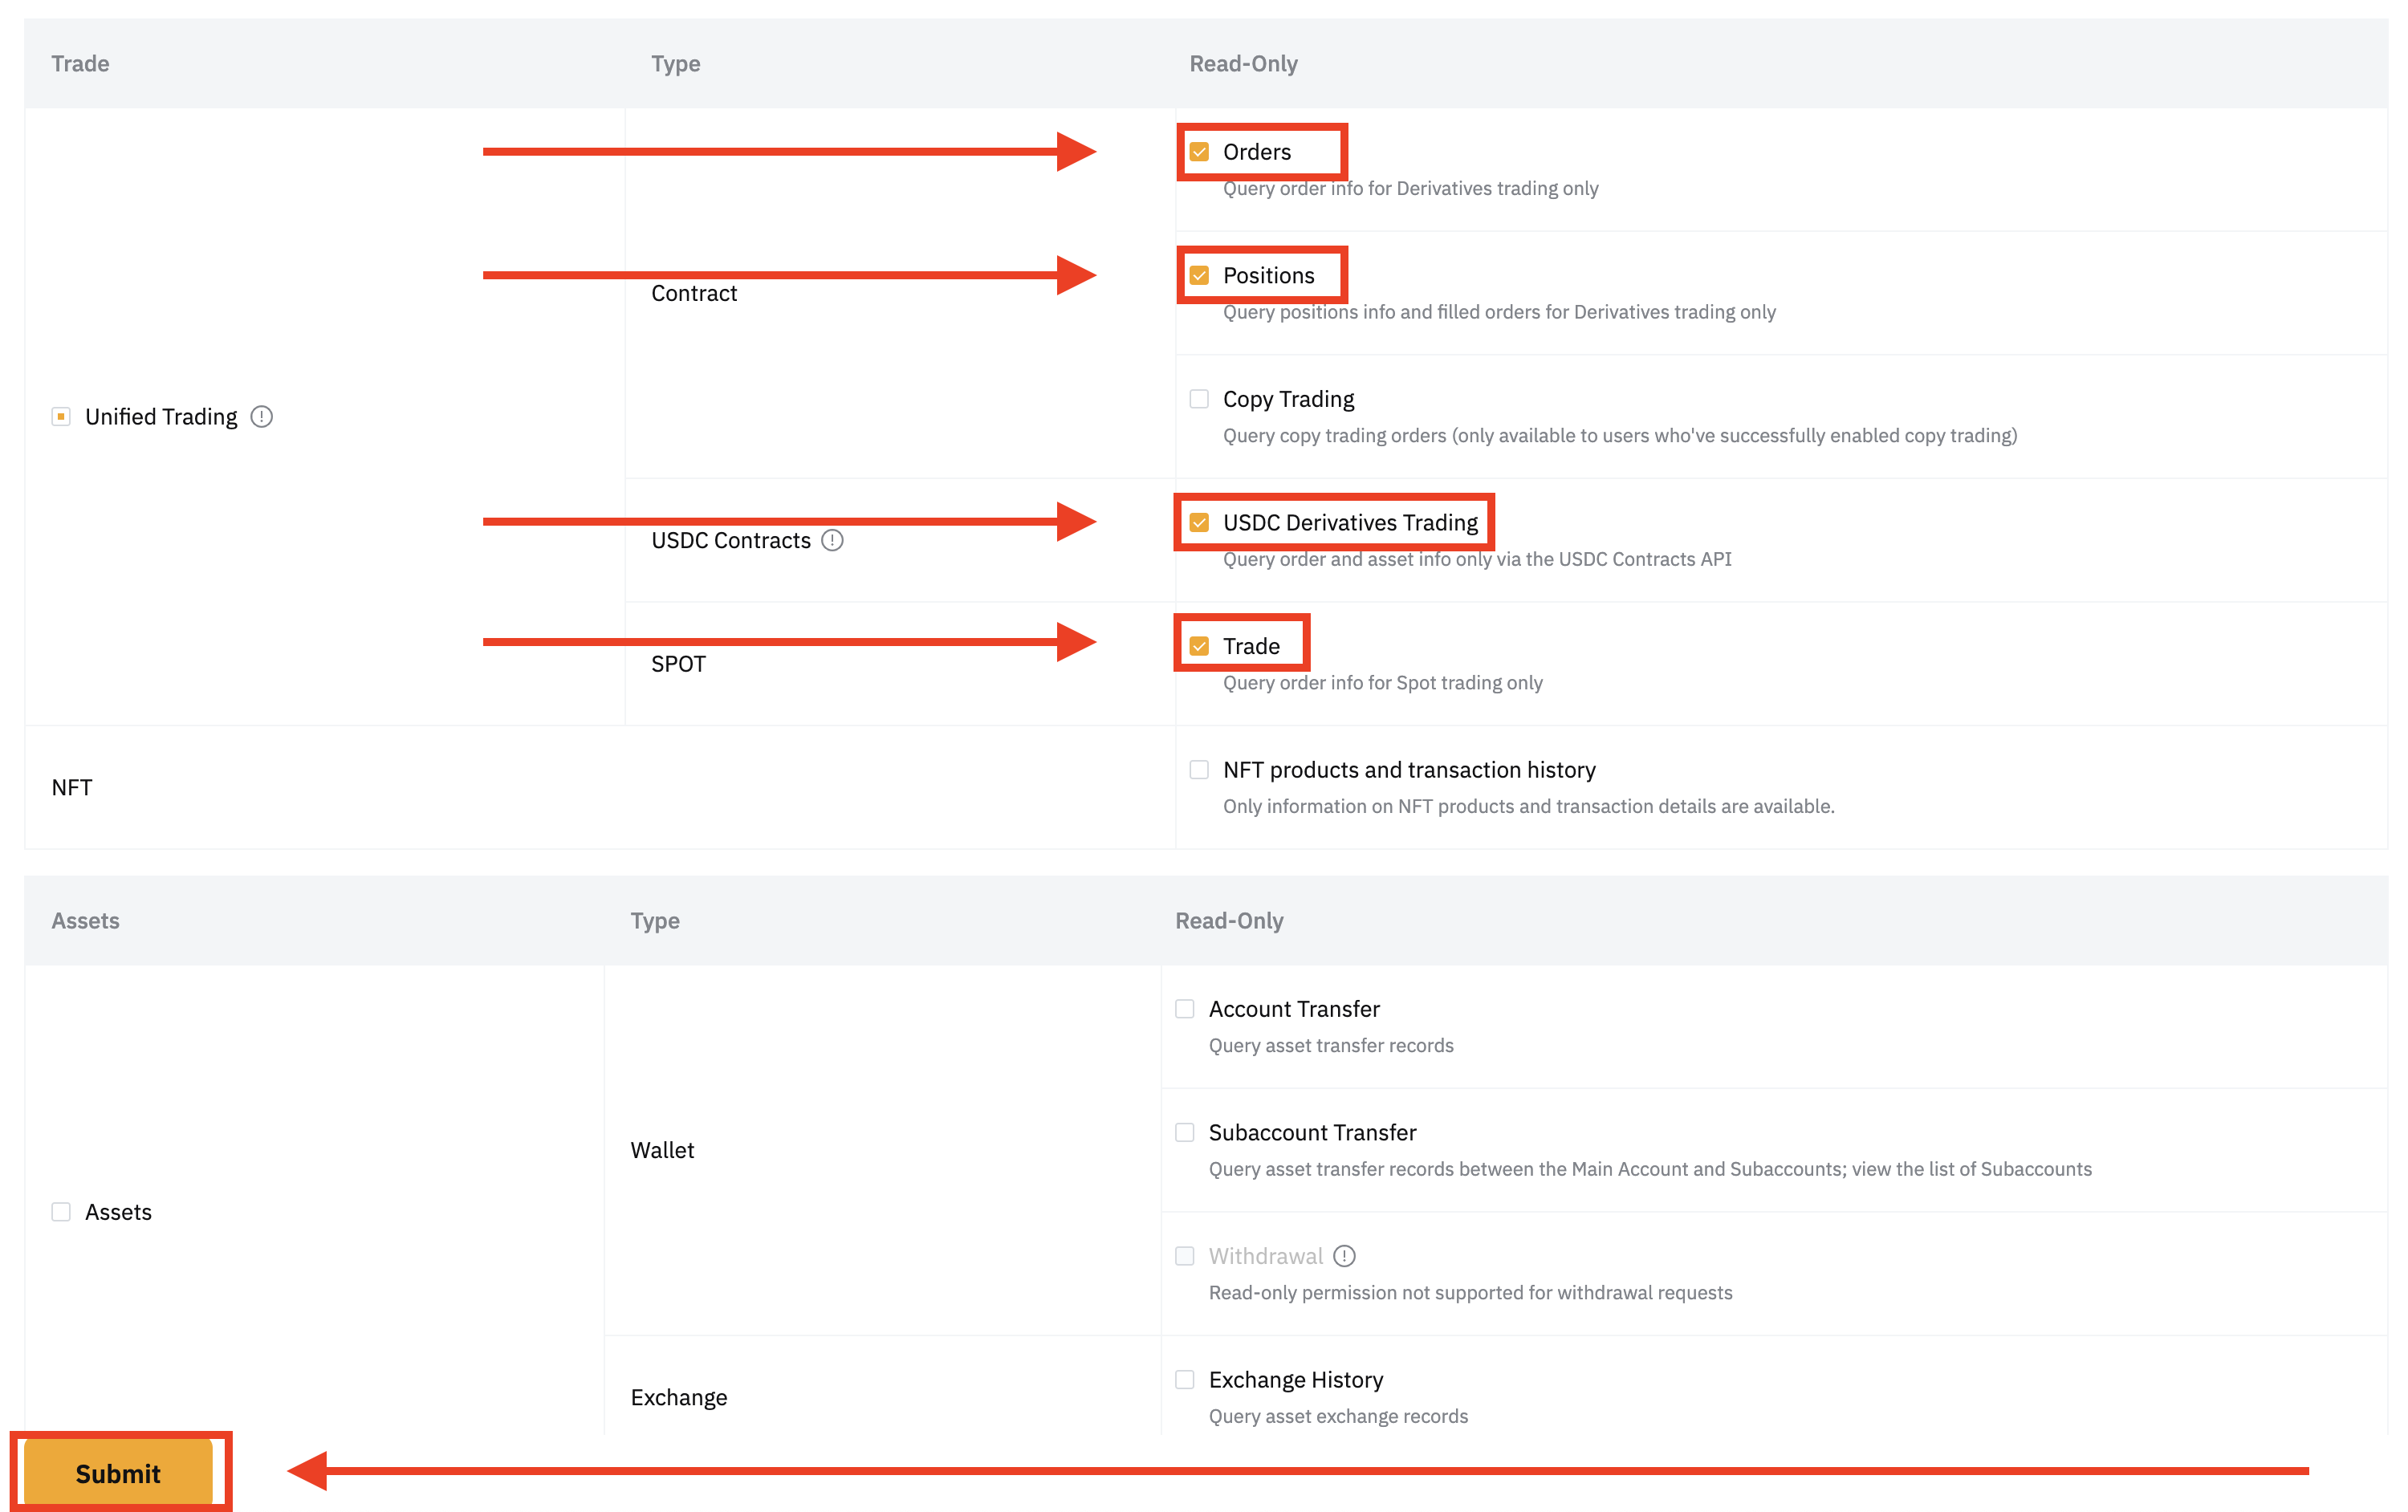Click the disabled Withdrawal checkbox

pos(1185,1255)
